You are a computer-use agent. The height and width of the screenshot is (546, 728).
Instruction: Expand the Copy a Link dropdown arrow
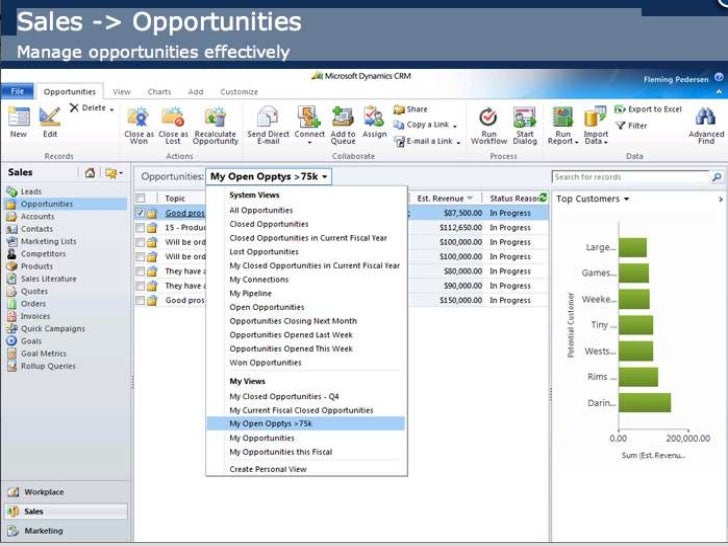coord(455,126)
